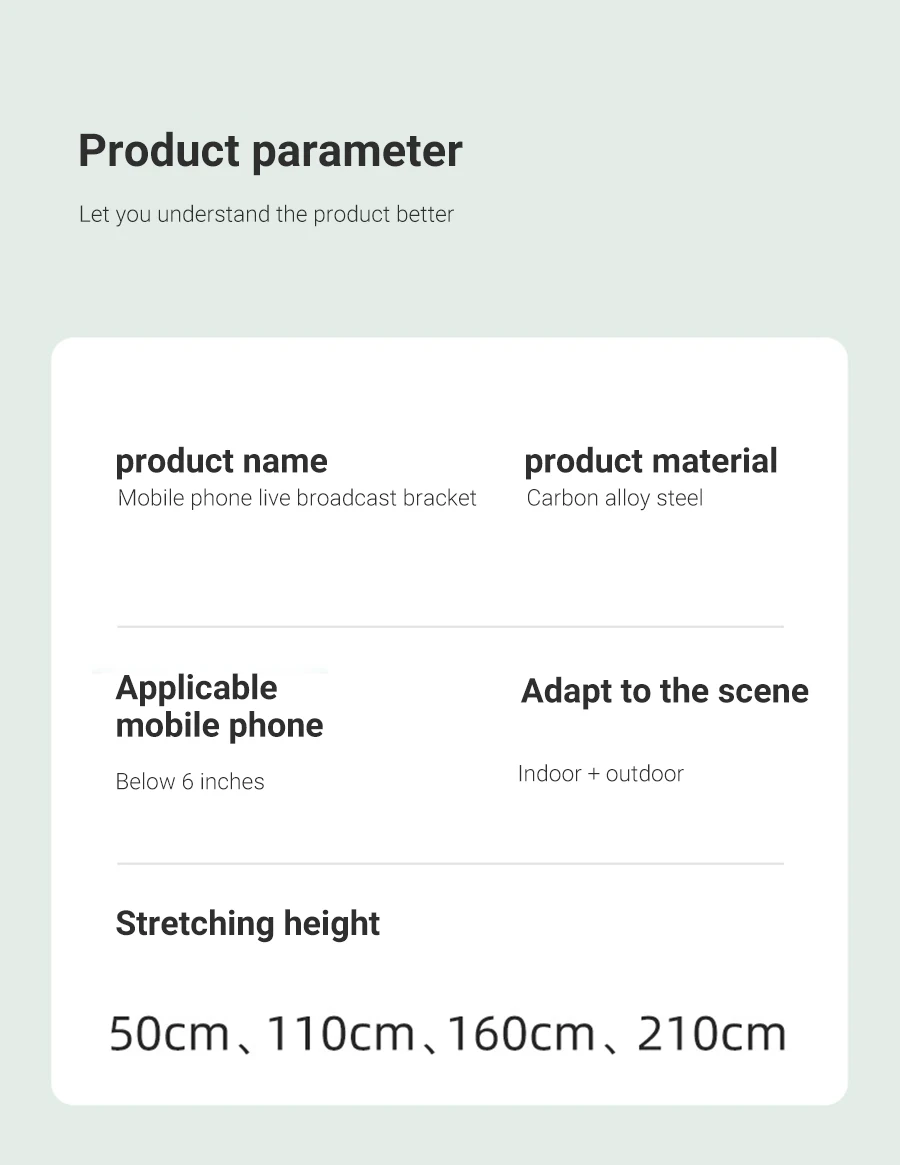Choose the 210cm height value
900x1165 pixels.
(711, 1033)
